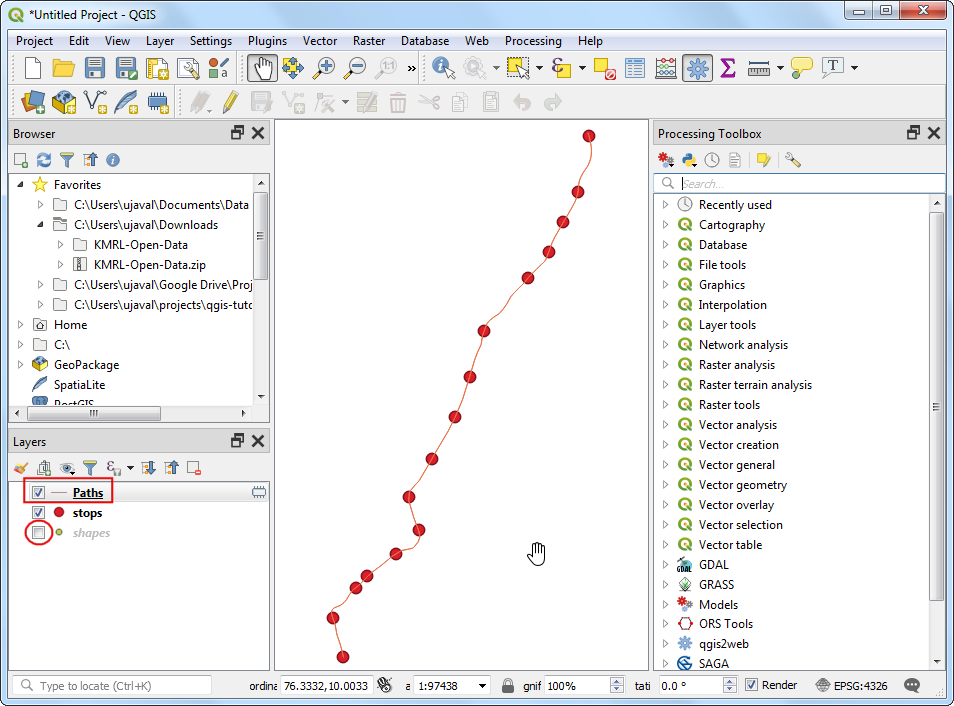
Task: Uncheck the Render checkbox
Action: [751, 685]
